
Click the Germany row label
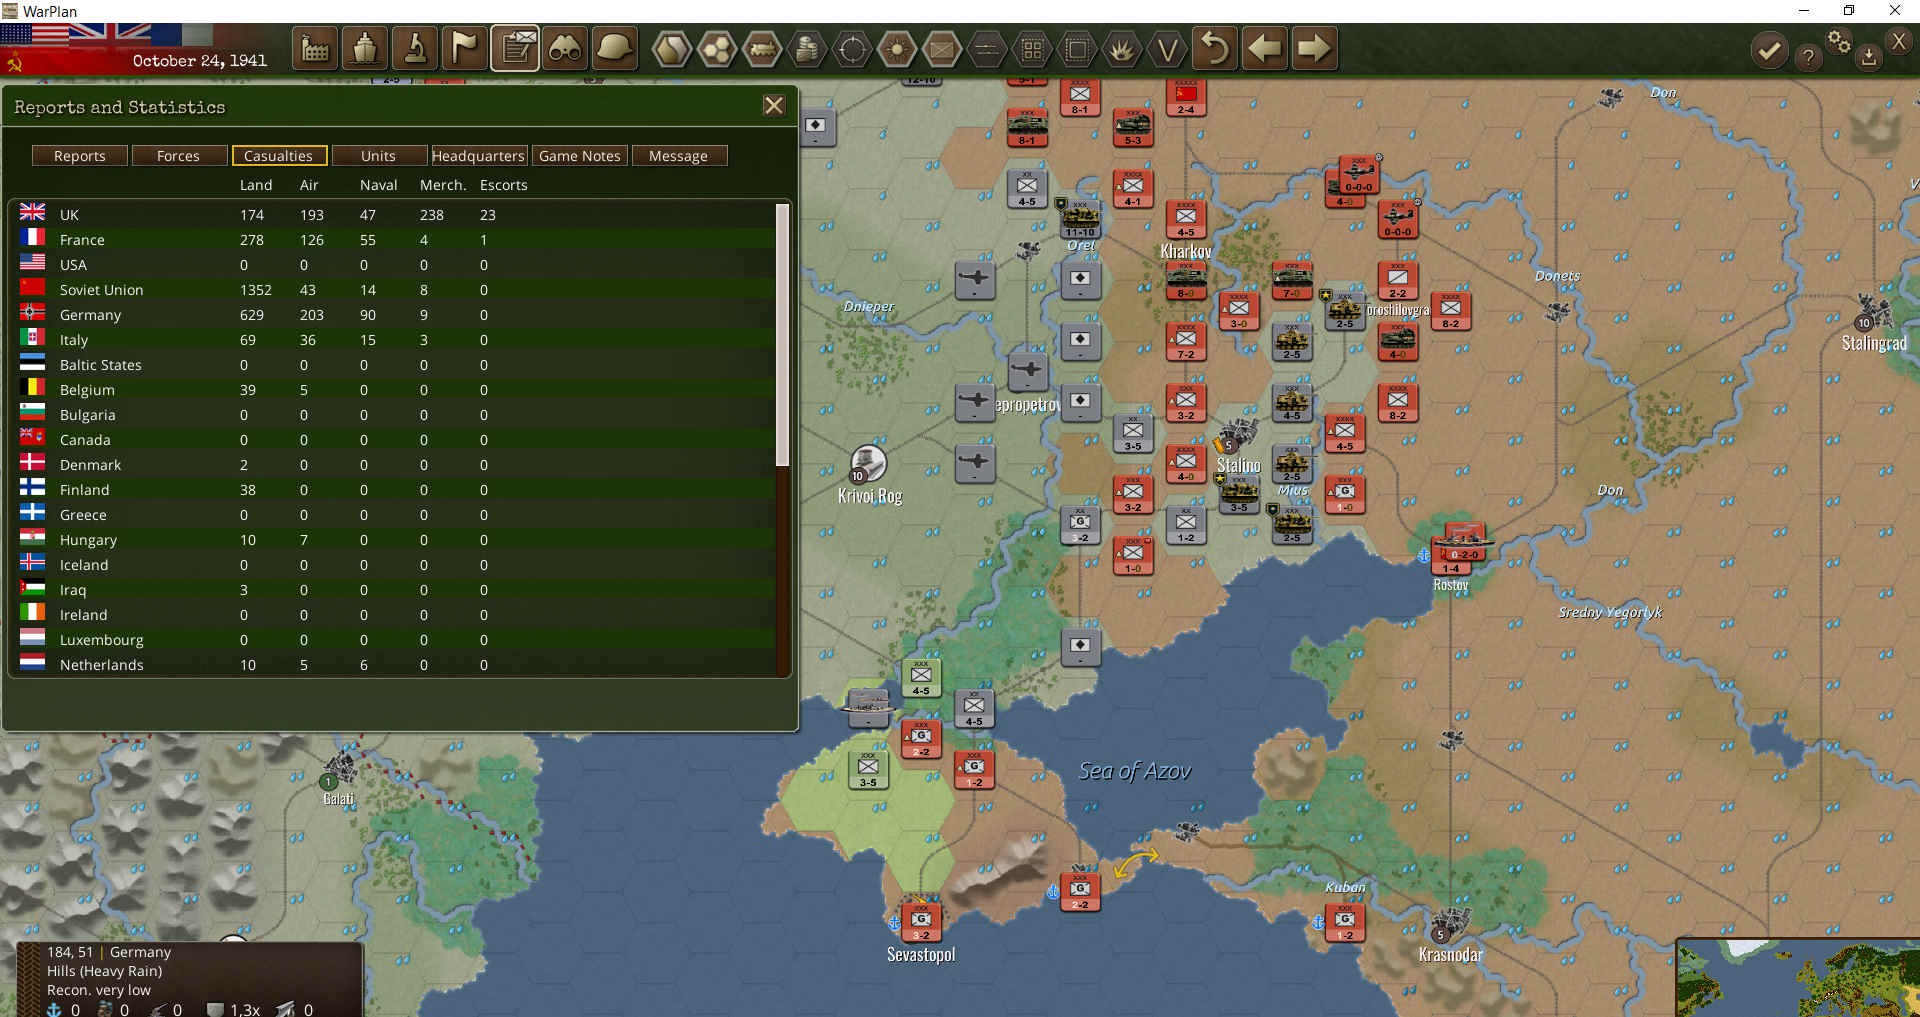pyautogui.click(x=90, y=315)
